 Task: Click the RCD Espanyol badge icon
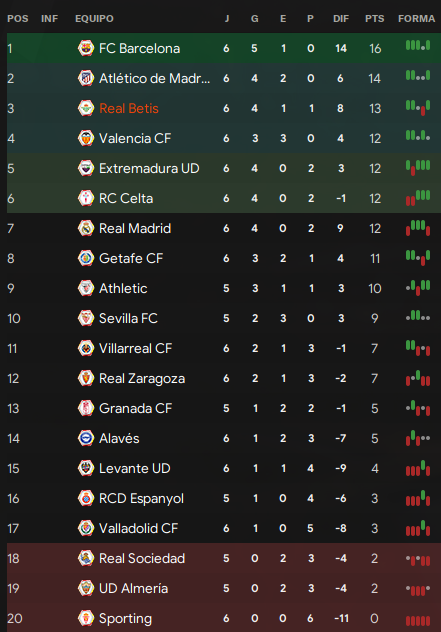(86, 498)
